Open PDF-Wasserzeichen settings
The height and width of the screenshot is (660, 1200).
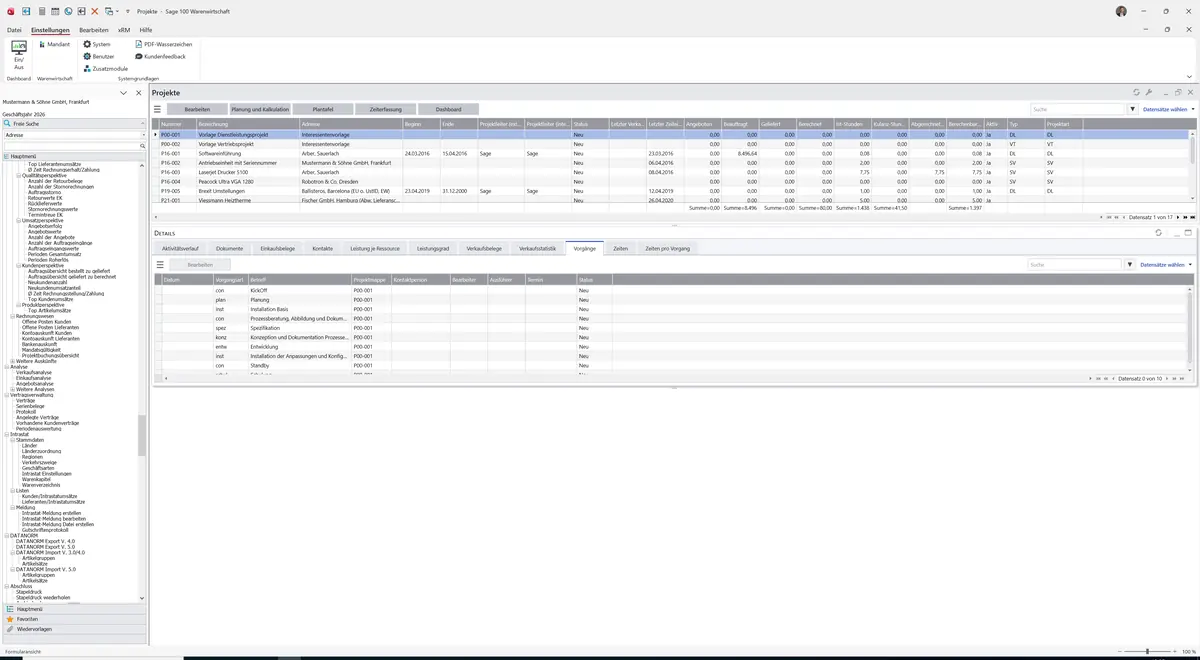164,45
